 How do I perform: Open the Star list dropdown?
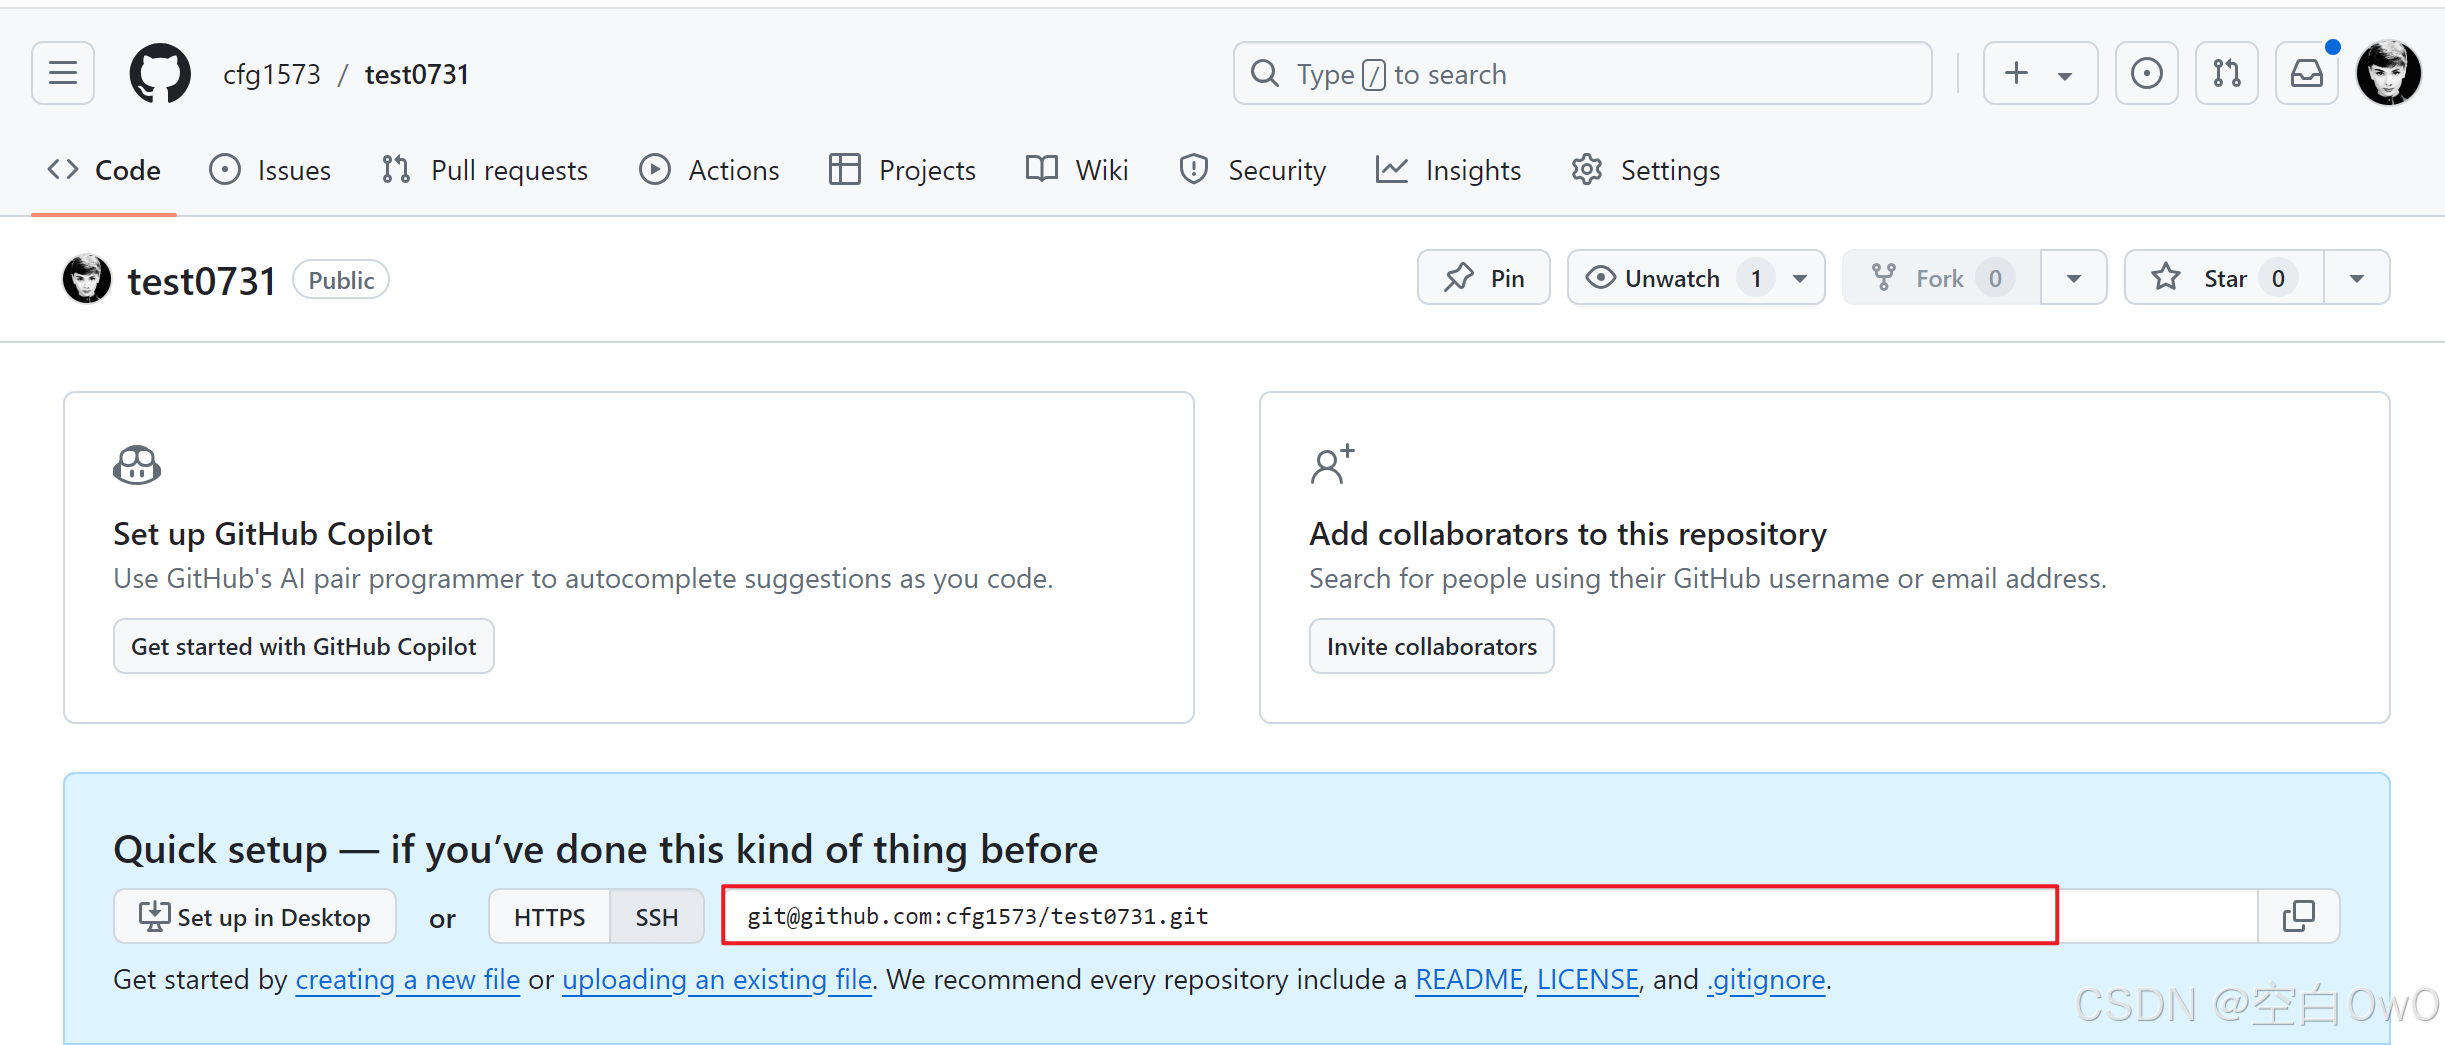2357,277
